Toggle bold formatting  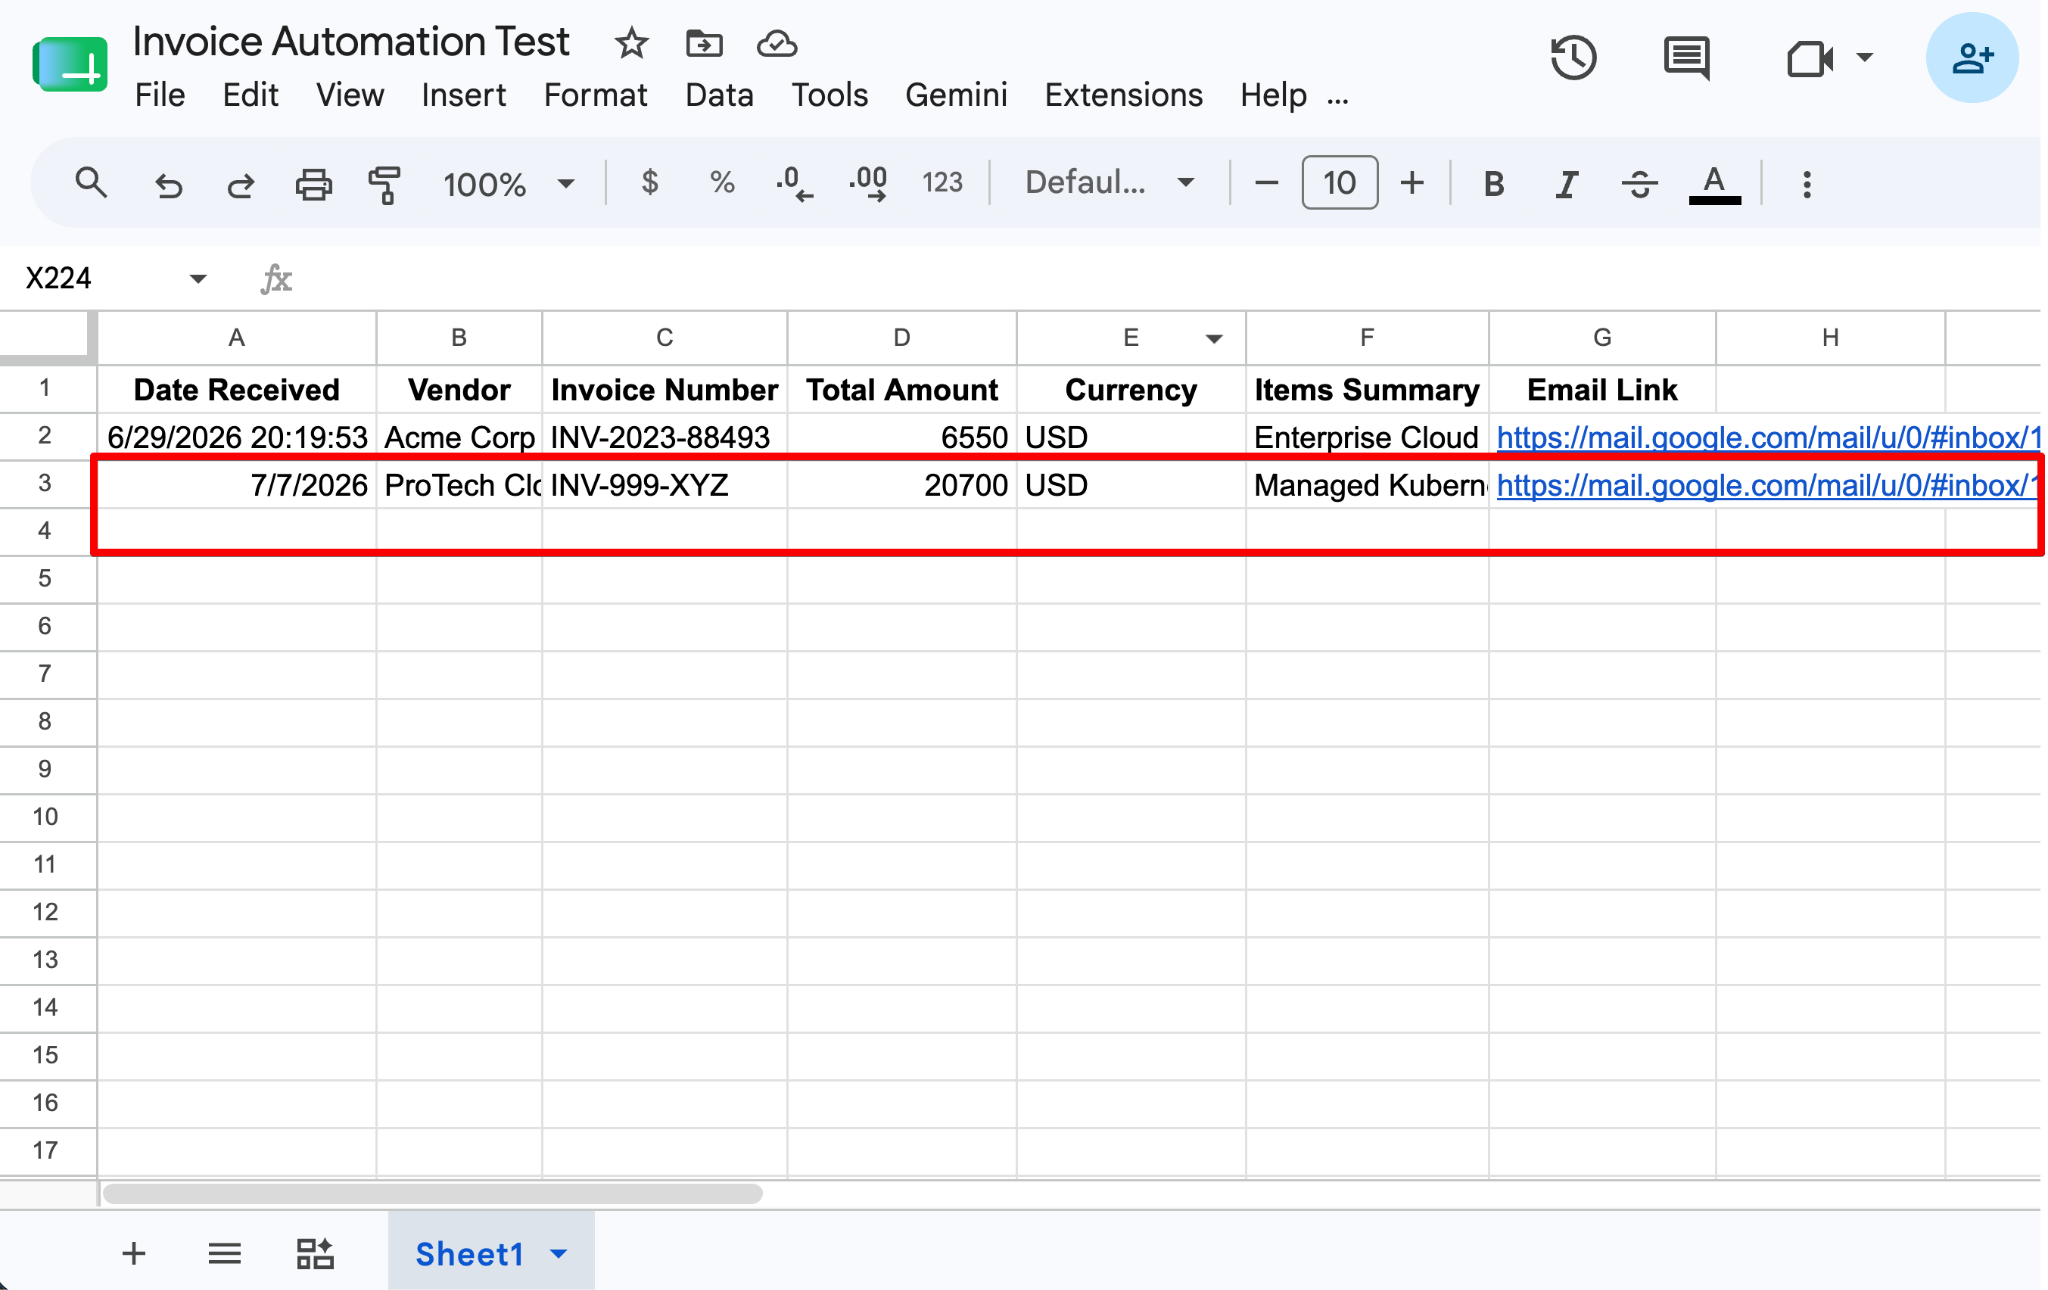pyautogui.click(x=1493, y=184)
